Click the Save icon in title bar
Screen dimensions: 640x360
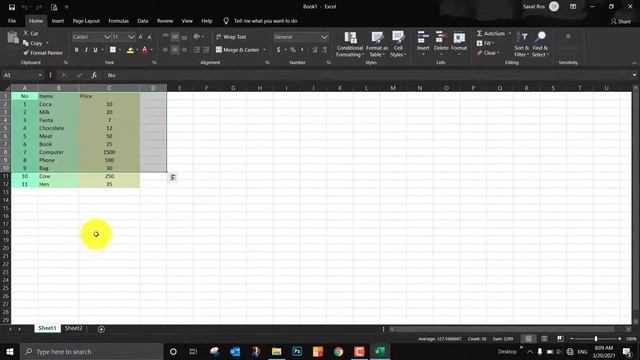click(x=12, y=7)
